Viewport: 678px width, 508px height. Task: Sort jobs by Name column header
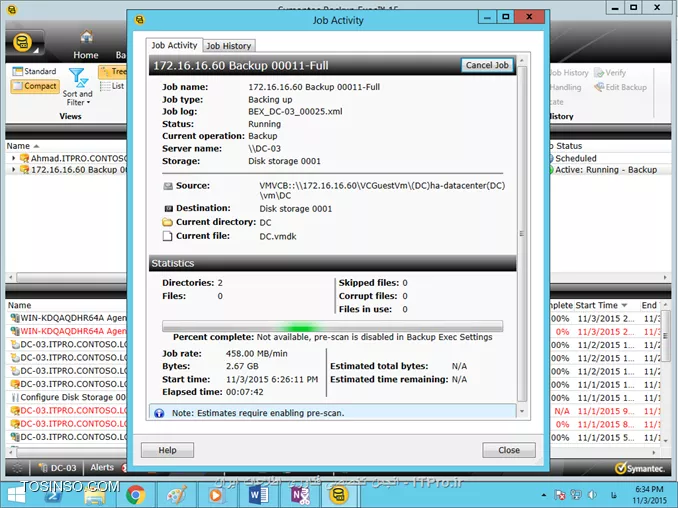click(18, 146)
